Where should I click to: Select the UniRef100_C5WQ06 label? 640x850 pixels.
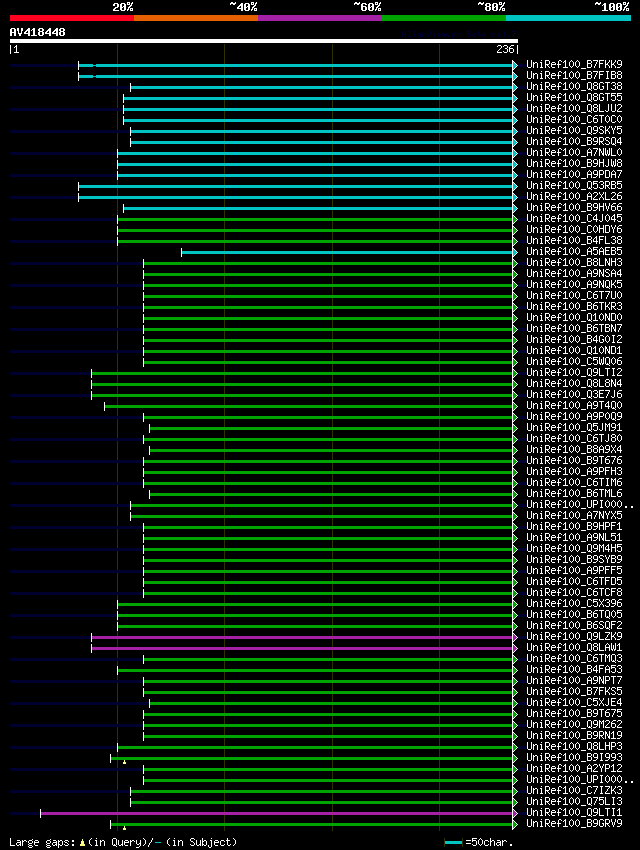click(x=574, y=362)
